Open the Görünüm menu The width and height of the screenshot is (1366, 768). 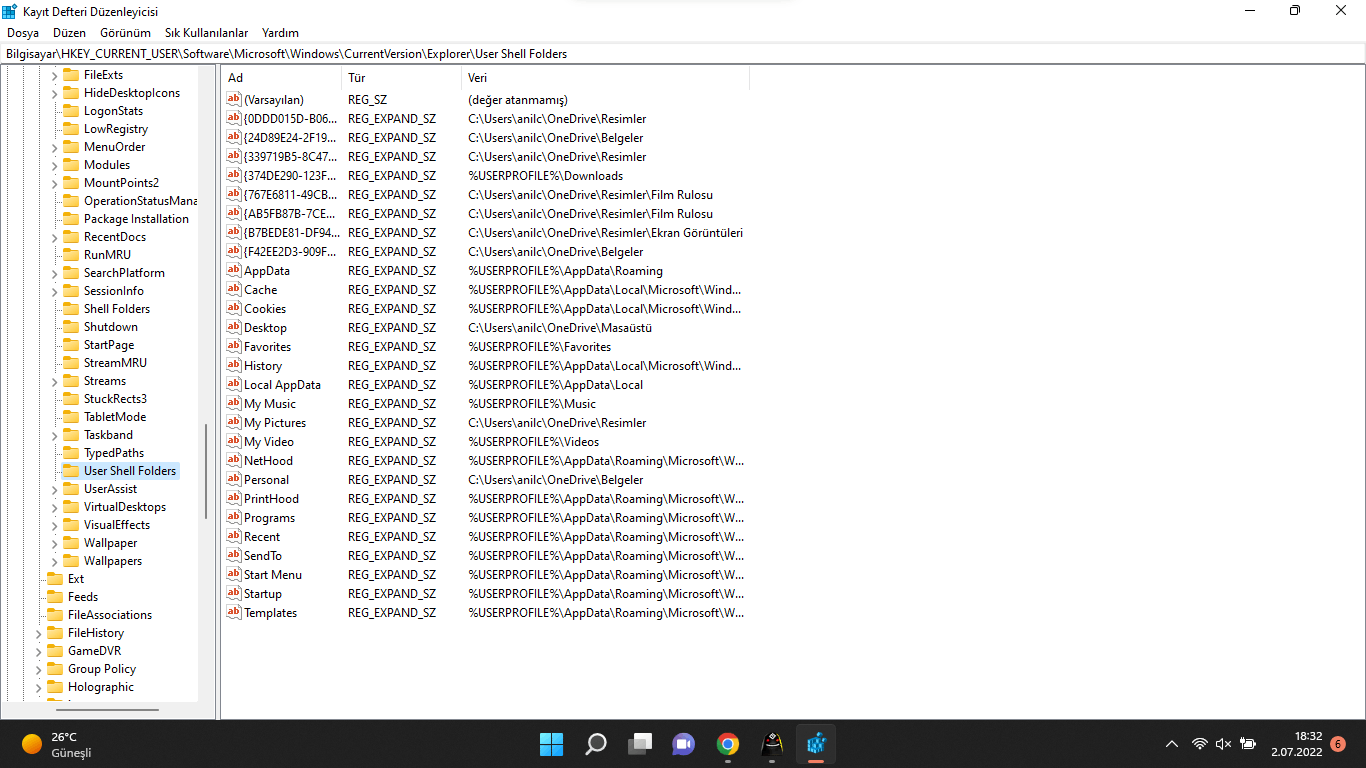(125, 33)
